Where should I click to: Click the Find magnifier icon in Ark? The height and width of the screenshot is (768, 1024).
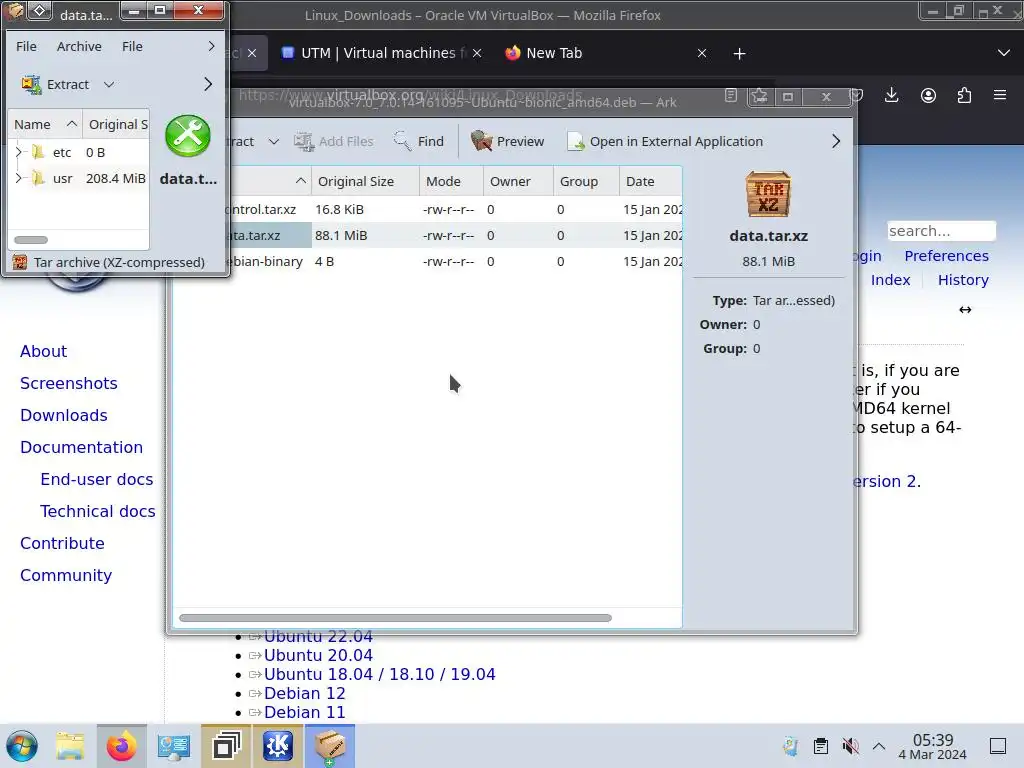402,141
